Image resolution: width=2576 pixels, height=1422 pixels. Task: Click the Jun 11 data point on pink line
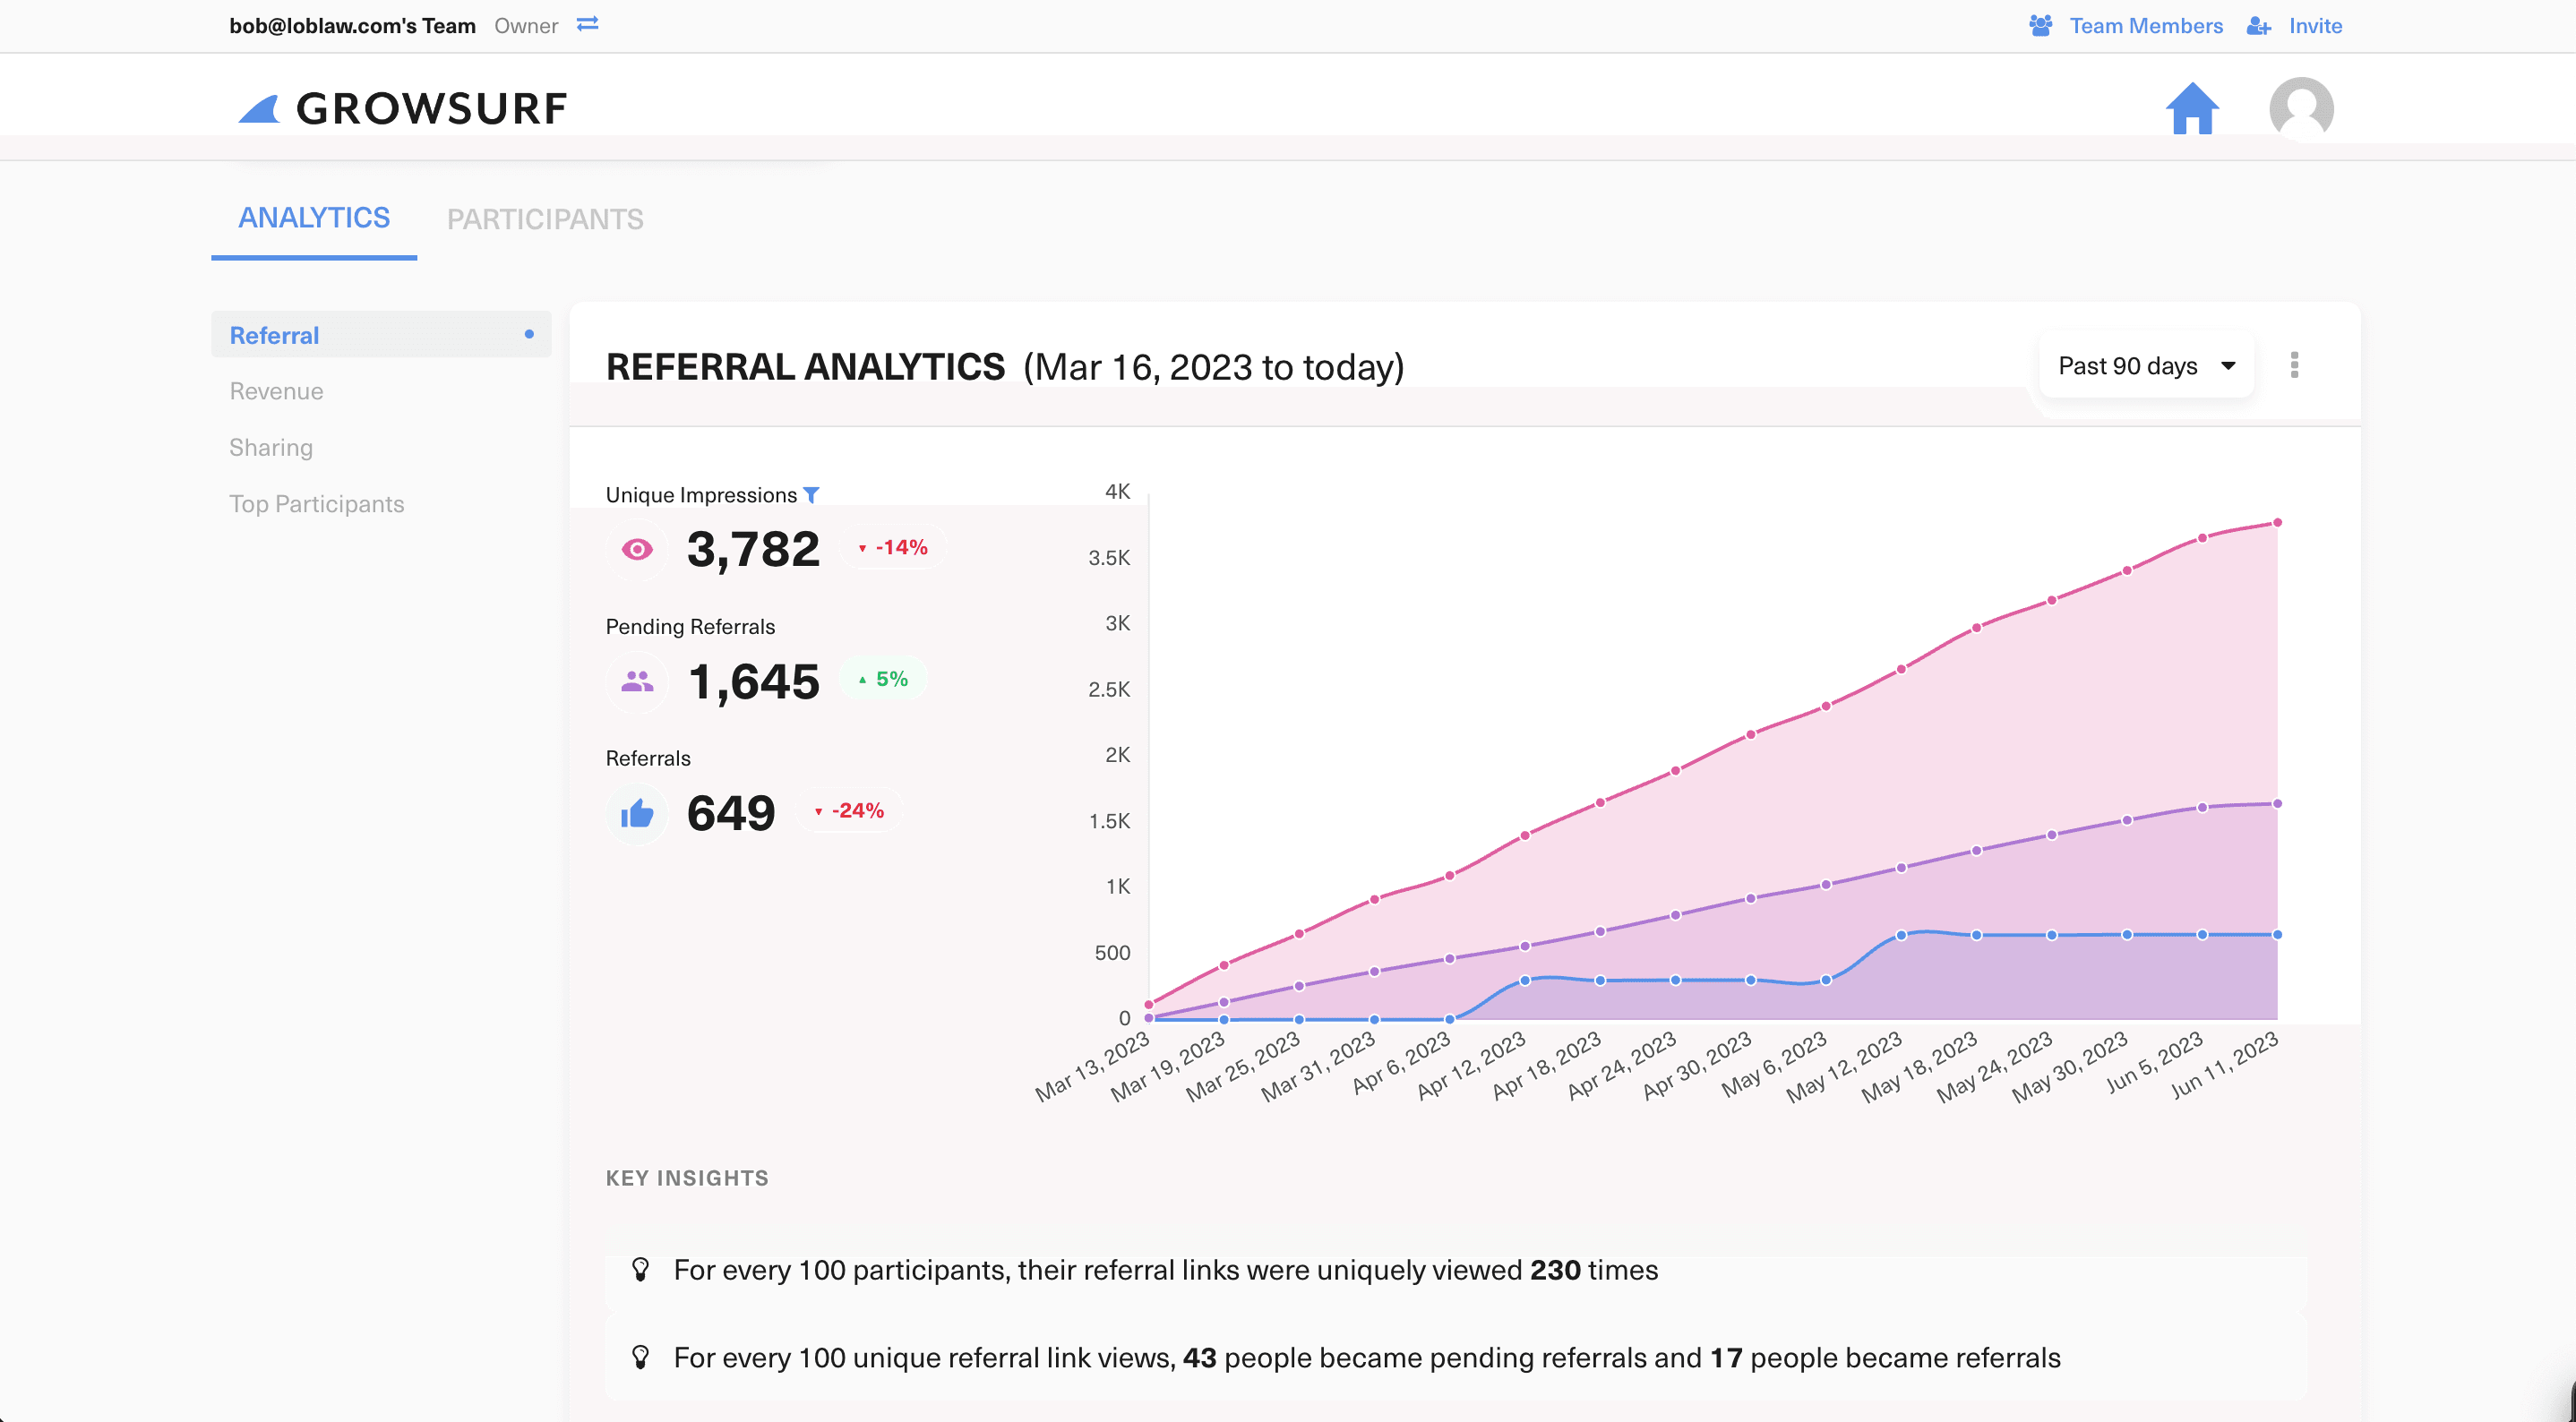pos(2278,521)
